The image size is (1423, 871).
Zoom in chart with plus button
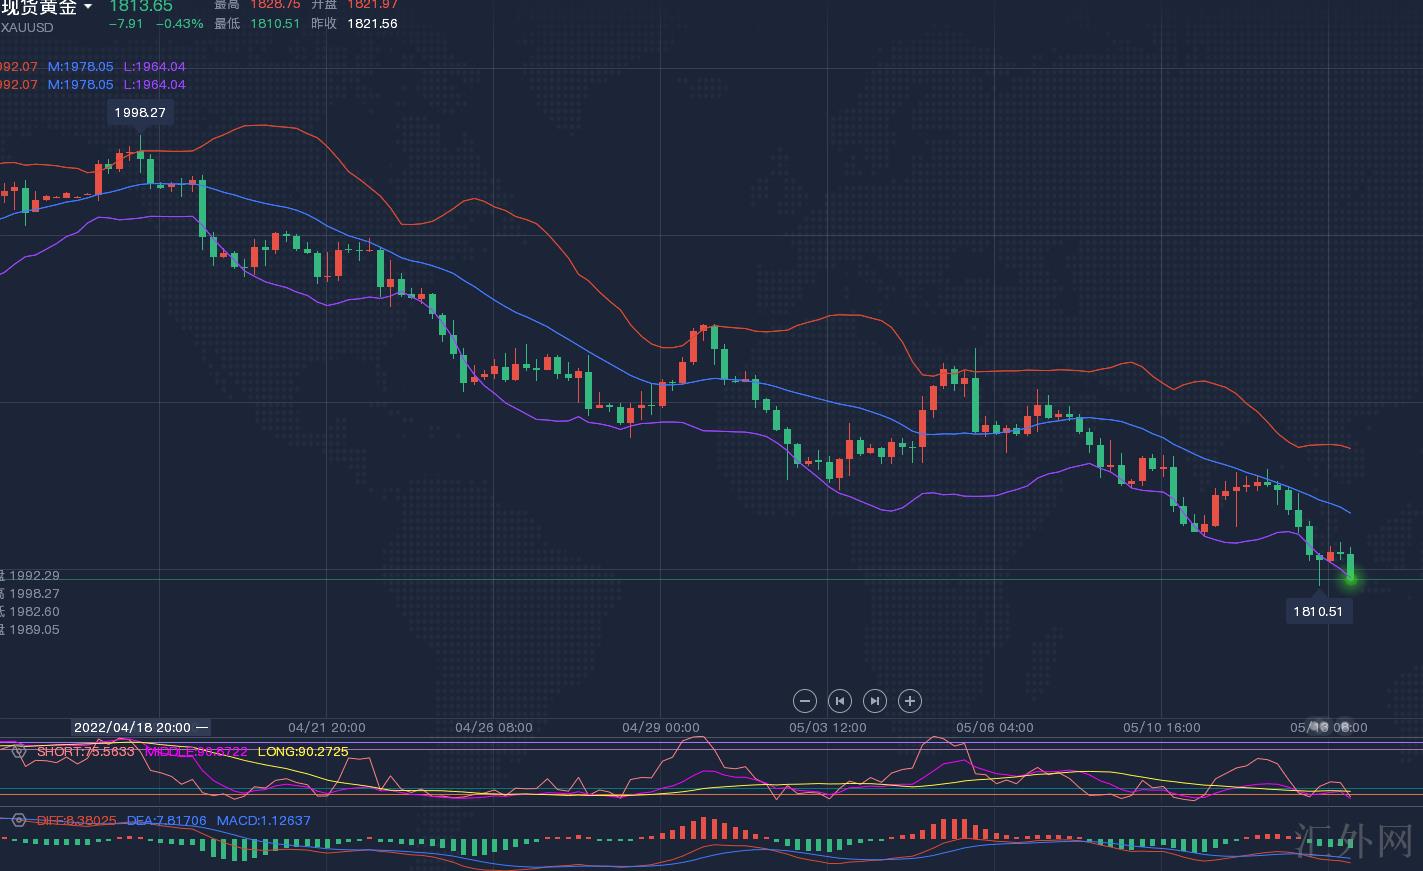pyautogui.click(x=909, y=701)
